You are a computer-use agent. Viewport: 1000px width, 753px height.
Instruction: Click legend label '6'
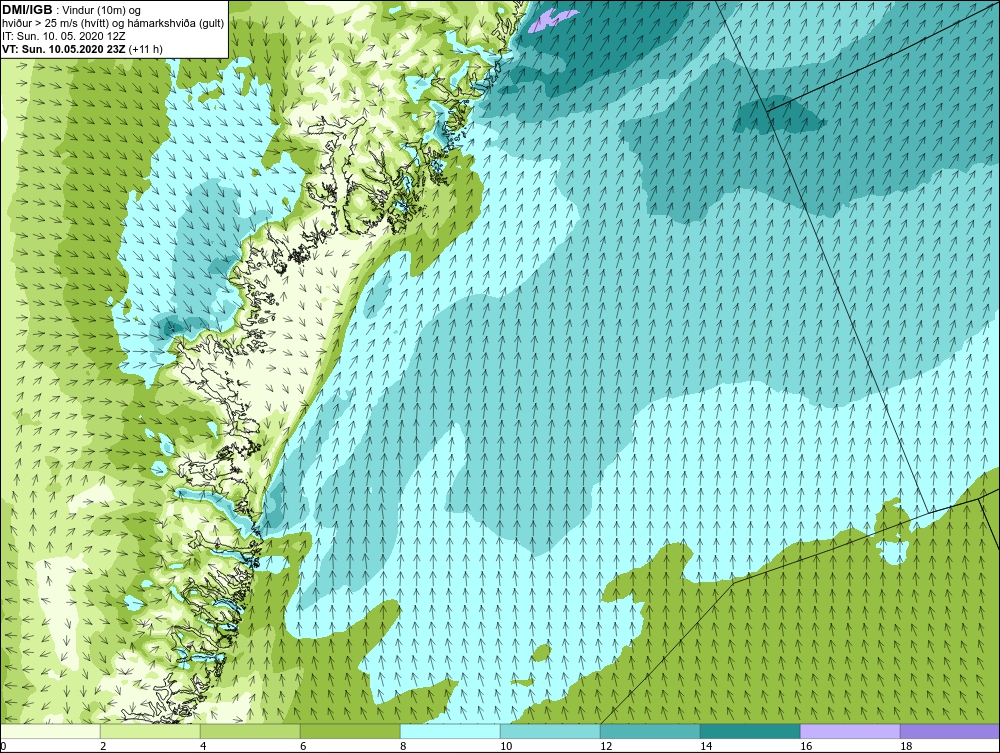pos(303,746)
